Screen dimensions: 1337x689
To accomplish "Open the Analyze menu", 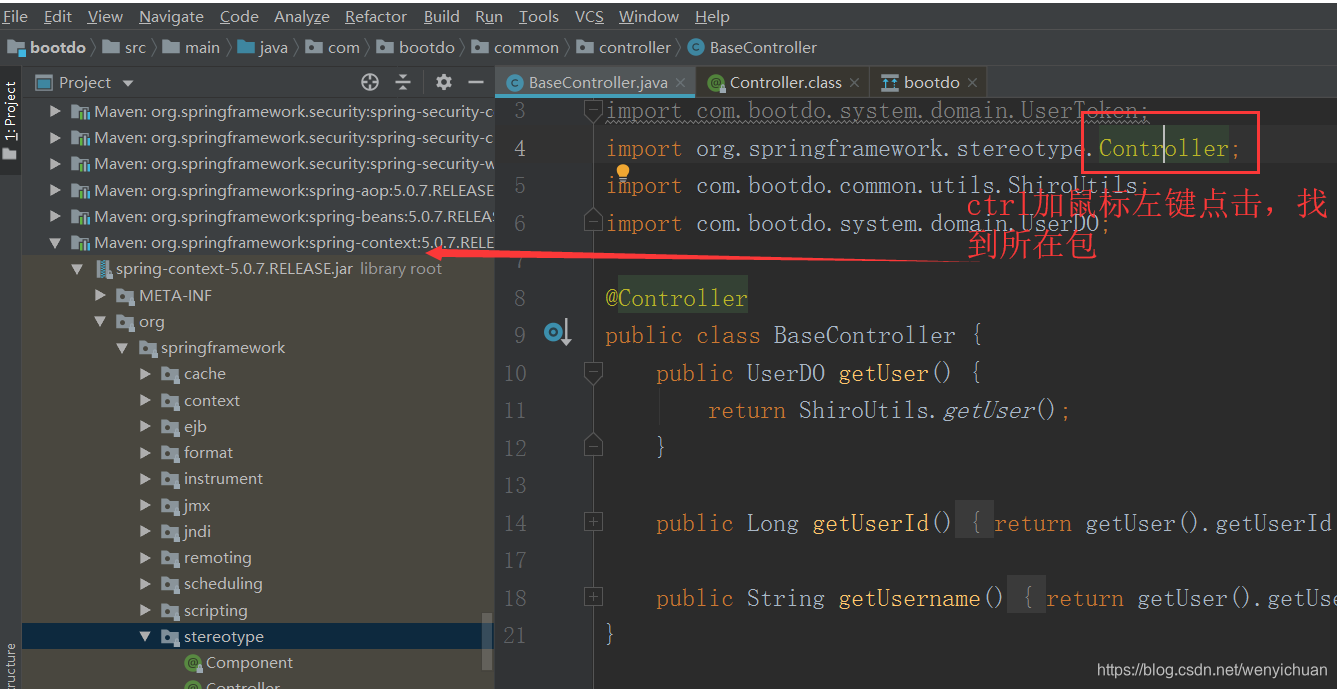I will click(302, 17).
